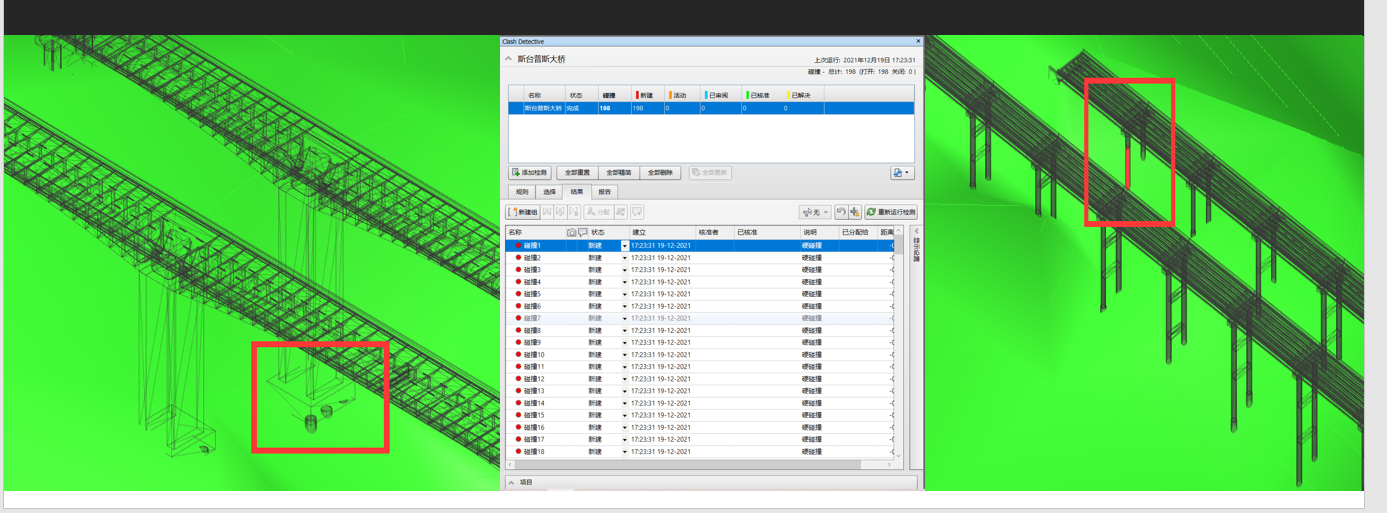This screenshot has height=513, width=1387.
Task: Click the 全部重置 (reset all) button
Action: 577,173
